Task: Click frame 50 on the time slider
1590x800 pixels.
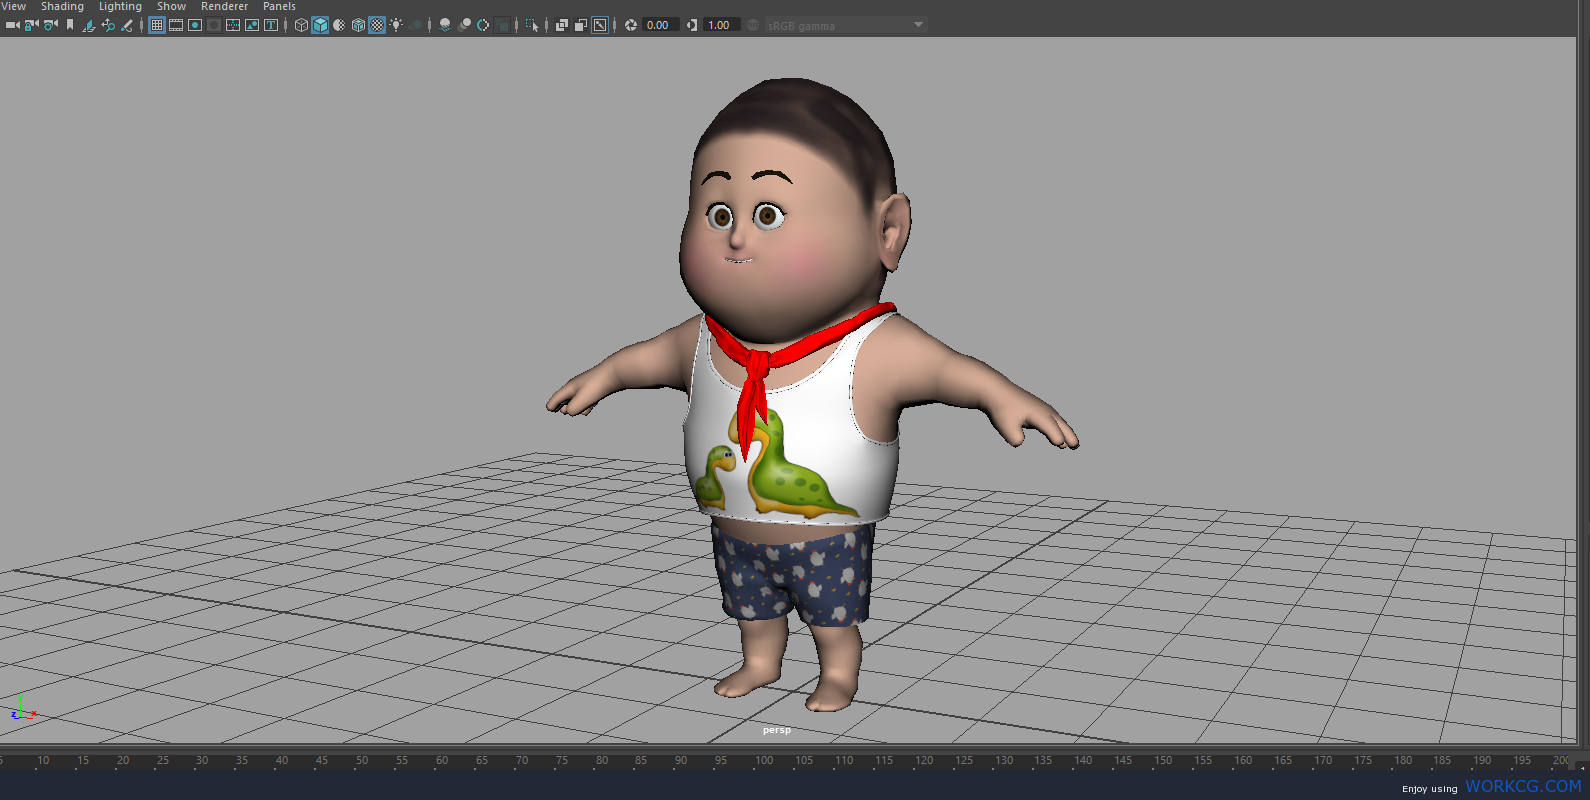Action: click(x=362, y=761)
